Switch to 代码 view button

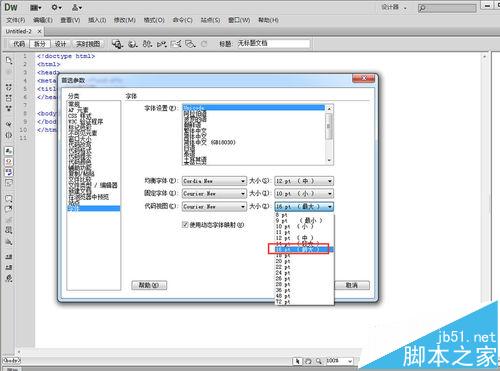point(19,44)
